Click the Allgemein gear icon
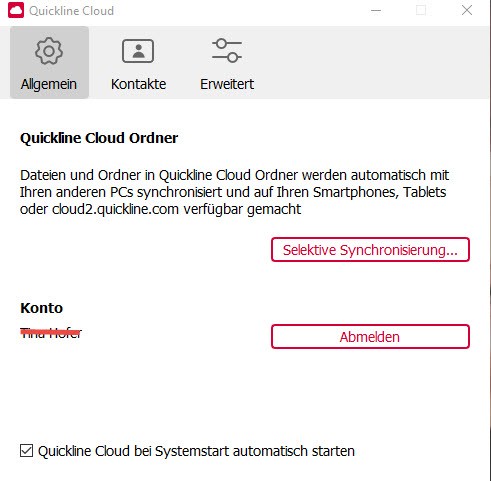 tap(49, 51)
